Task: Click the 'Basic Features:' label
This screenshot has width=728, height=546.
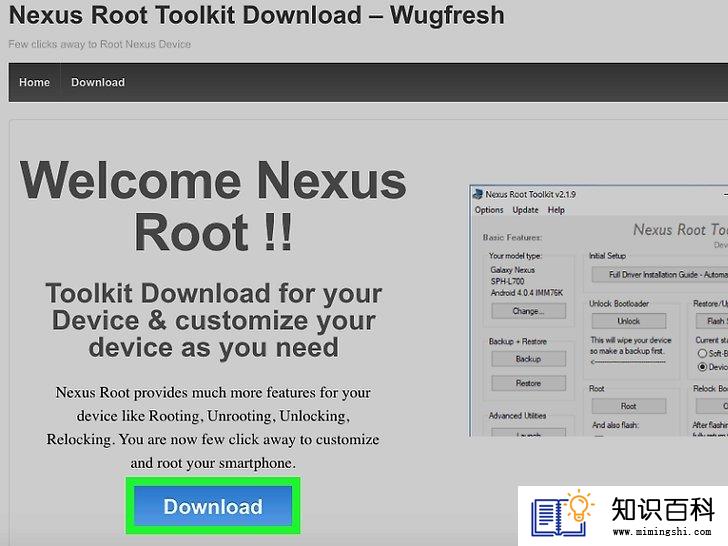Action: click(x=512, y=237)
